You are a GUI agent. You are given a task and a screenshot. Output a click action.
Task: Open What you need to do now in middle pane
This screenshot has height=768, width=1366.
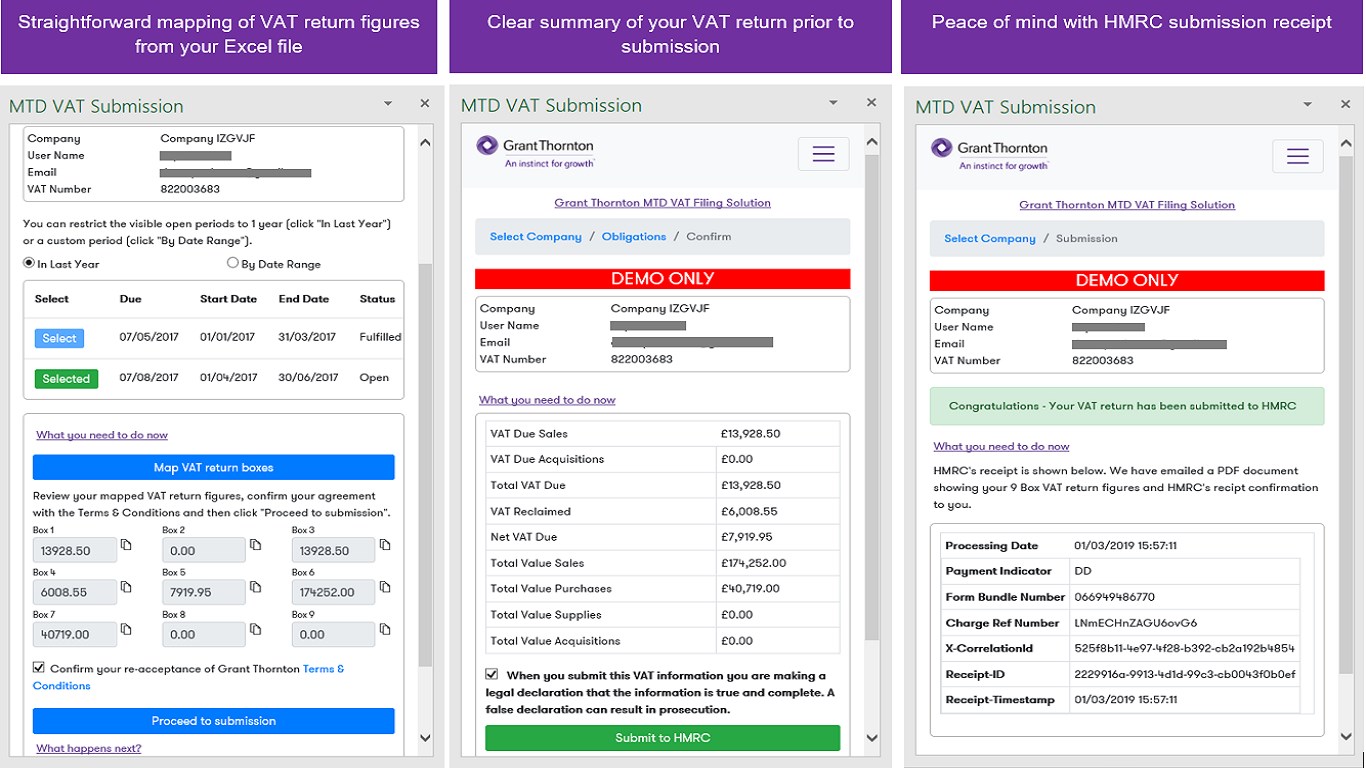click(x=547, y=400)
